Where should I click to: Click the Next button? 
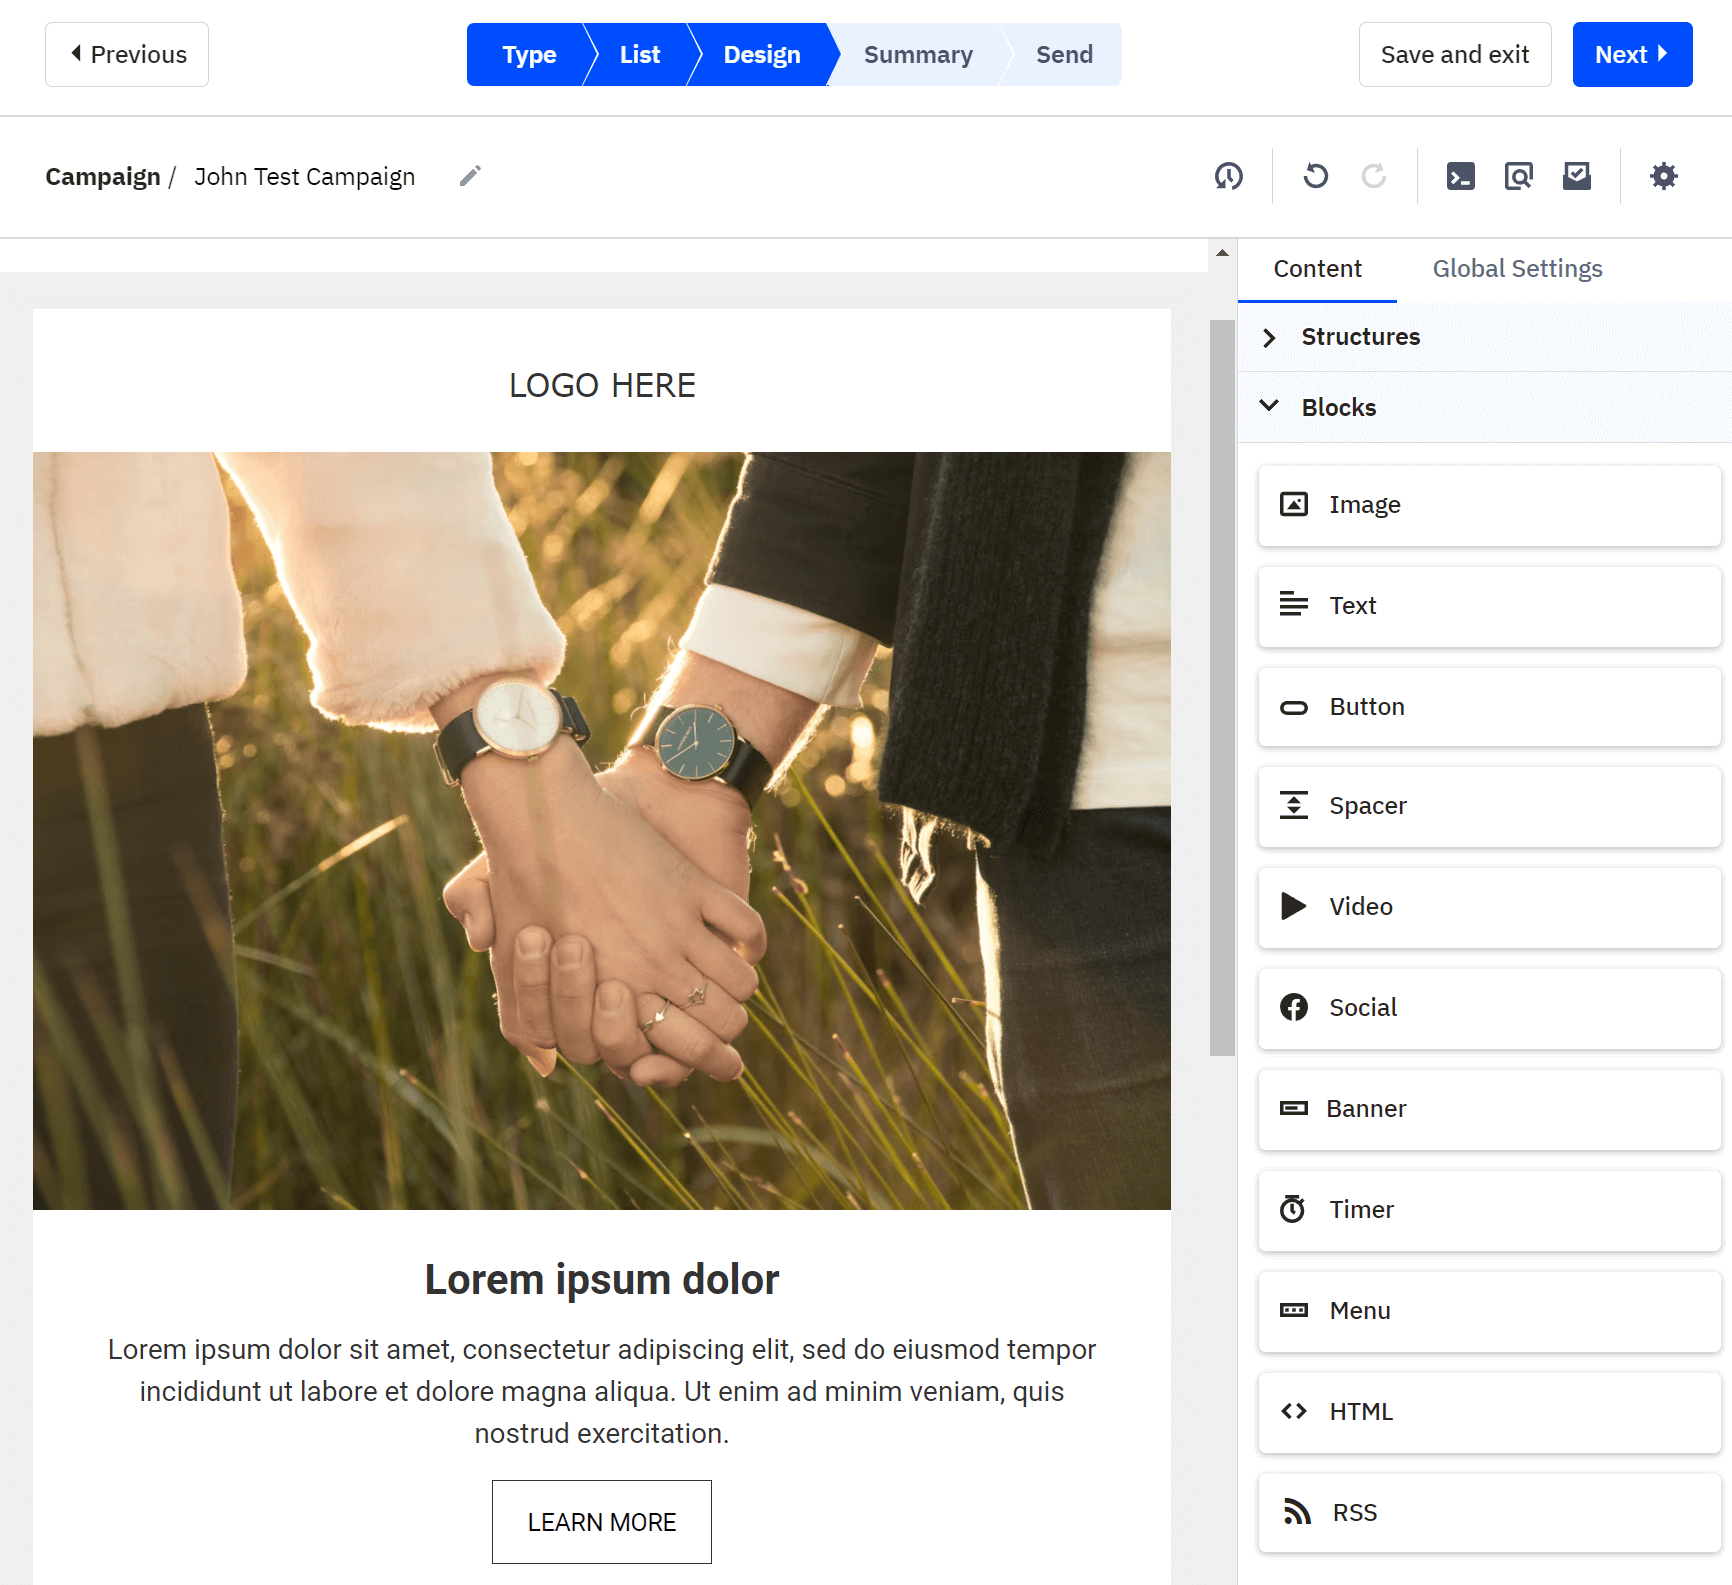click(1632, 55)
